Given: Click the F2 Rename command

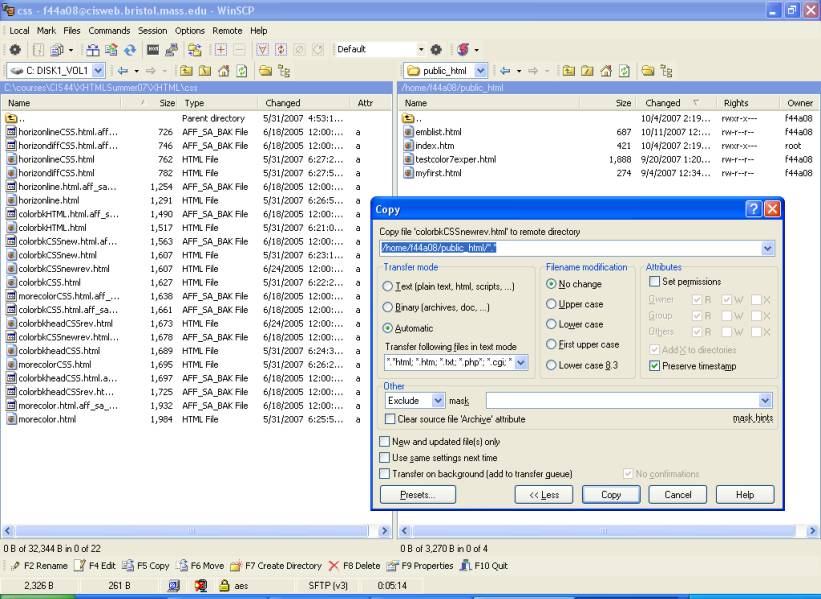Looking at the screenshot, I should (39, 565).
